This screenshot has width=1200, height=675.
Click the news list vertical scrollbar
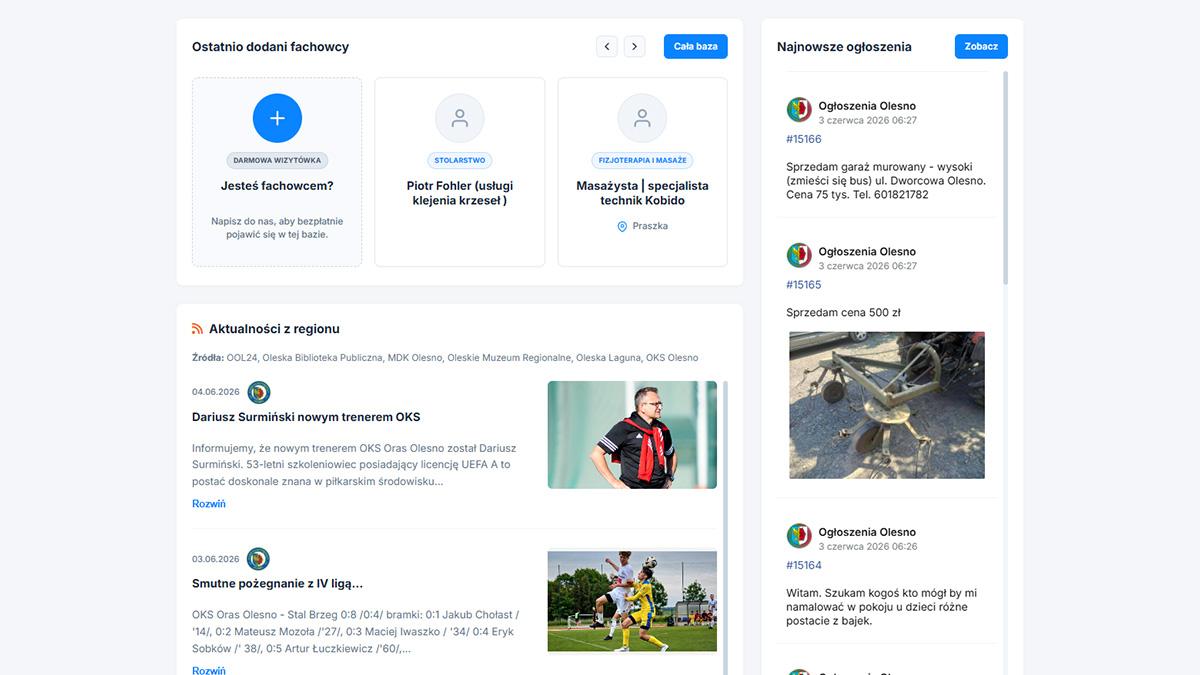click(726, 527)
